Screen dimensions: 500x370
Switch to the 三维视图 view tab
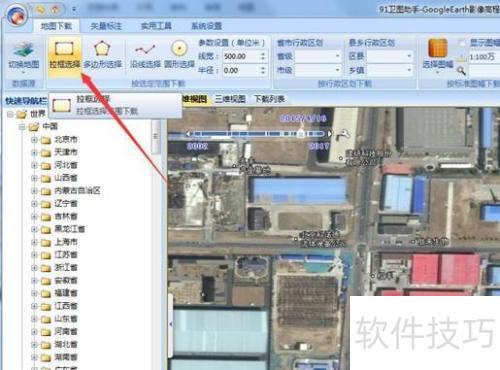coord(230,99)
